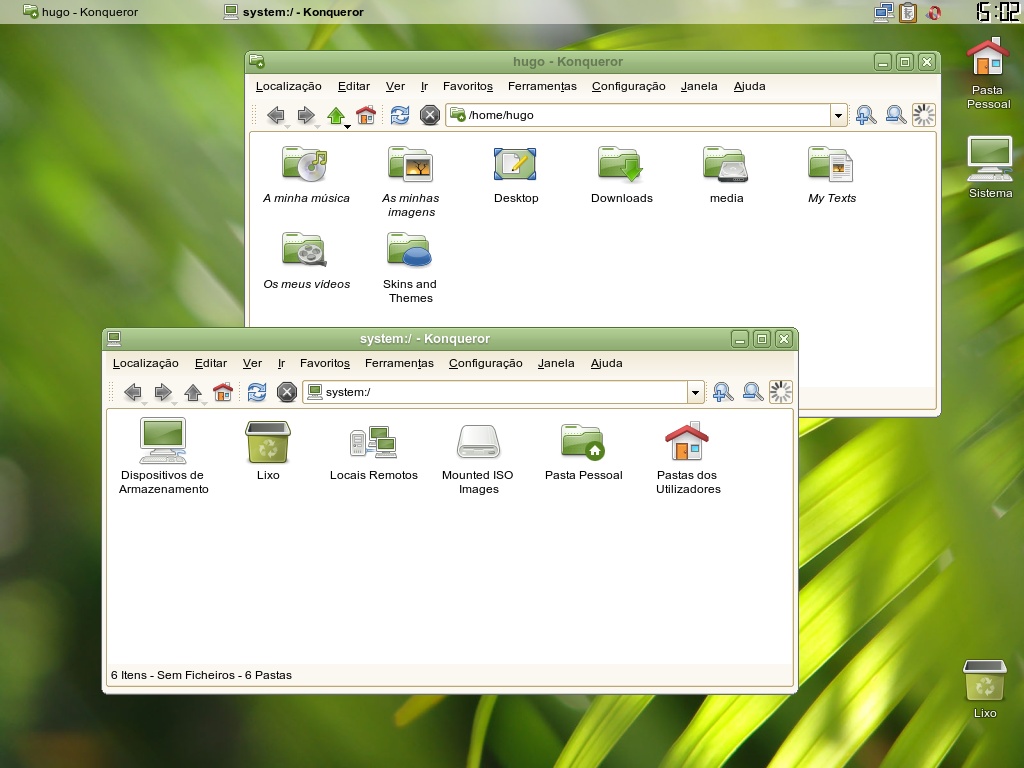The width and height of the screenshot is (1024, 768).
Task: Reload the system:/ view
Action: pos(257,392)
